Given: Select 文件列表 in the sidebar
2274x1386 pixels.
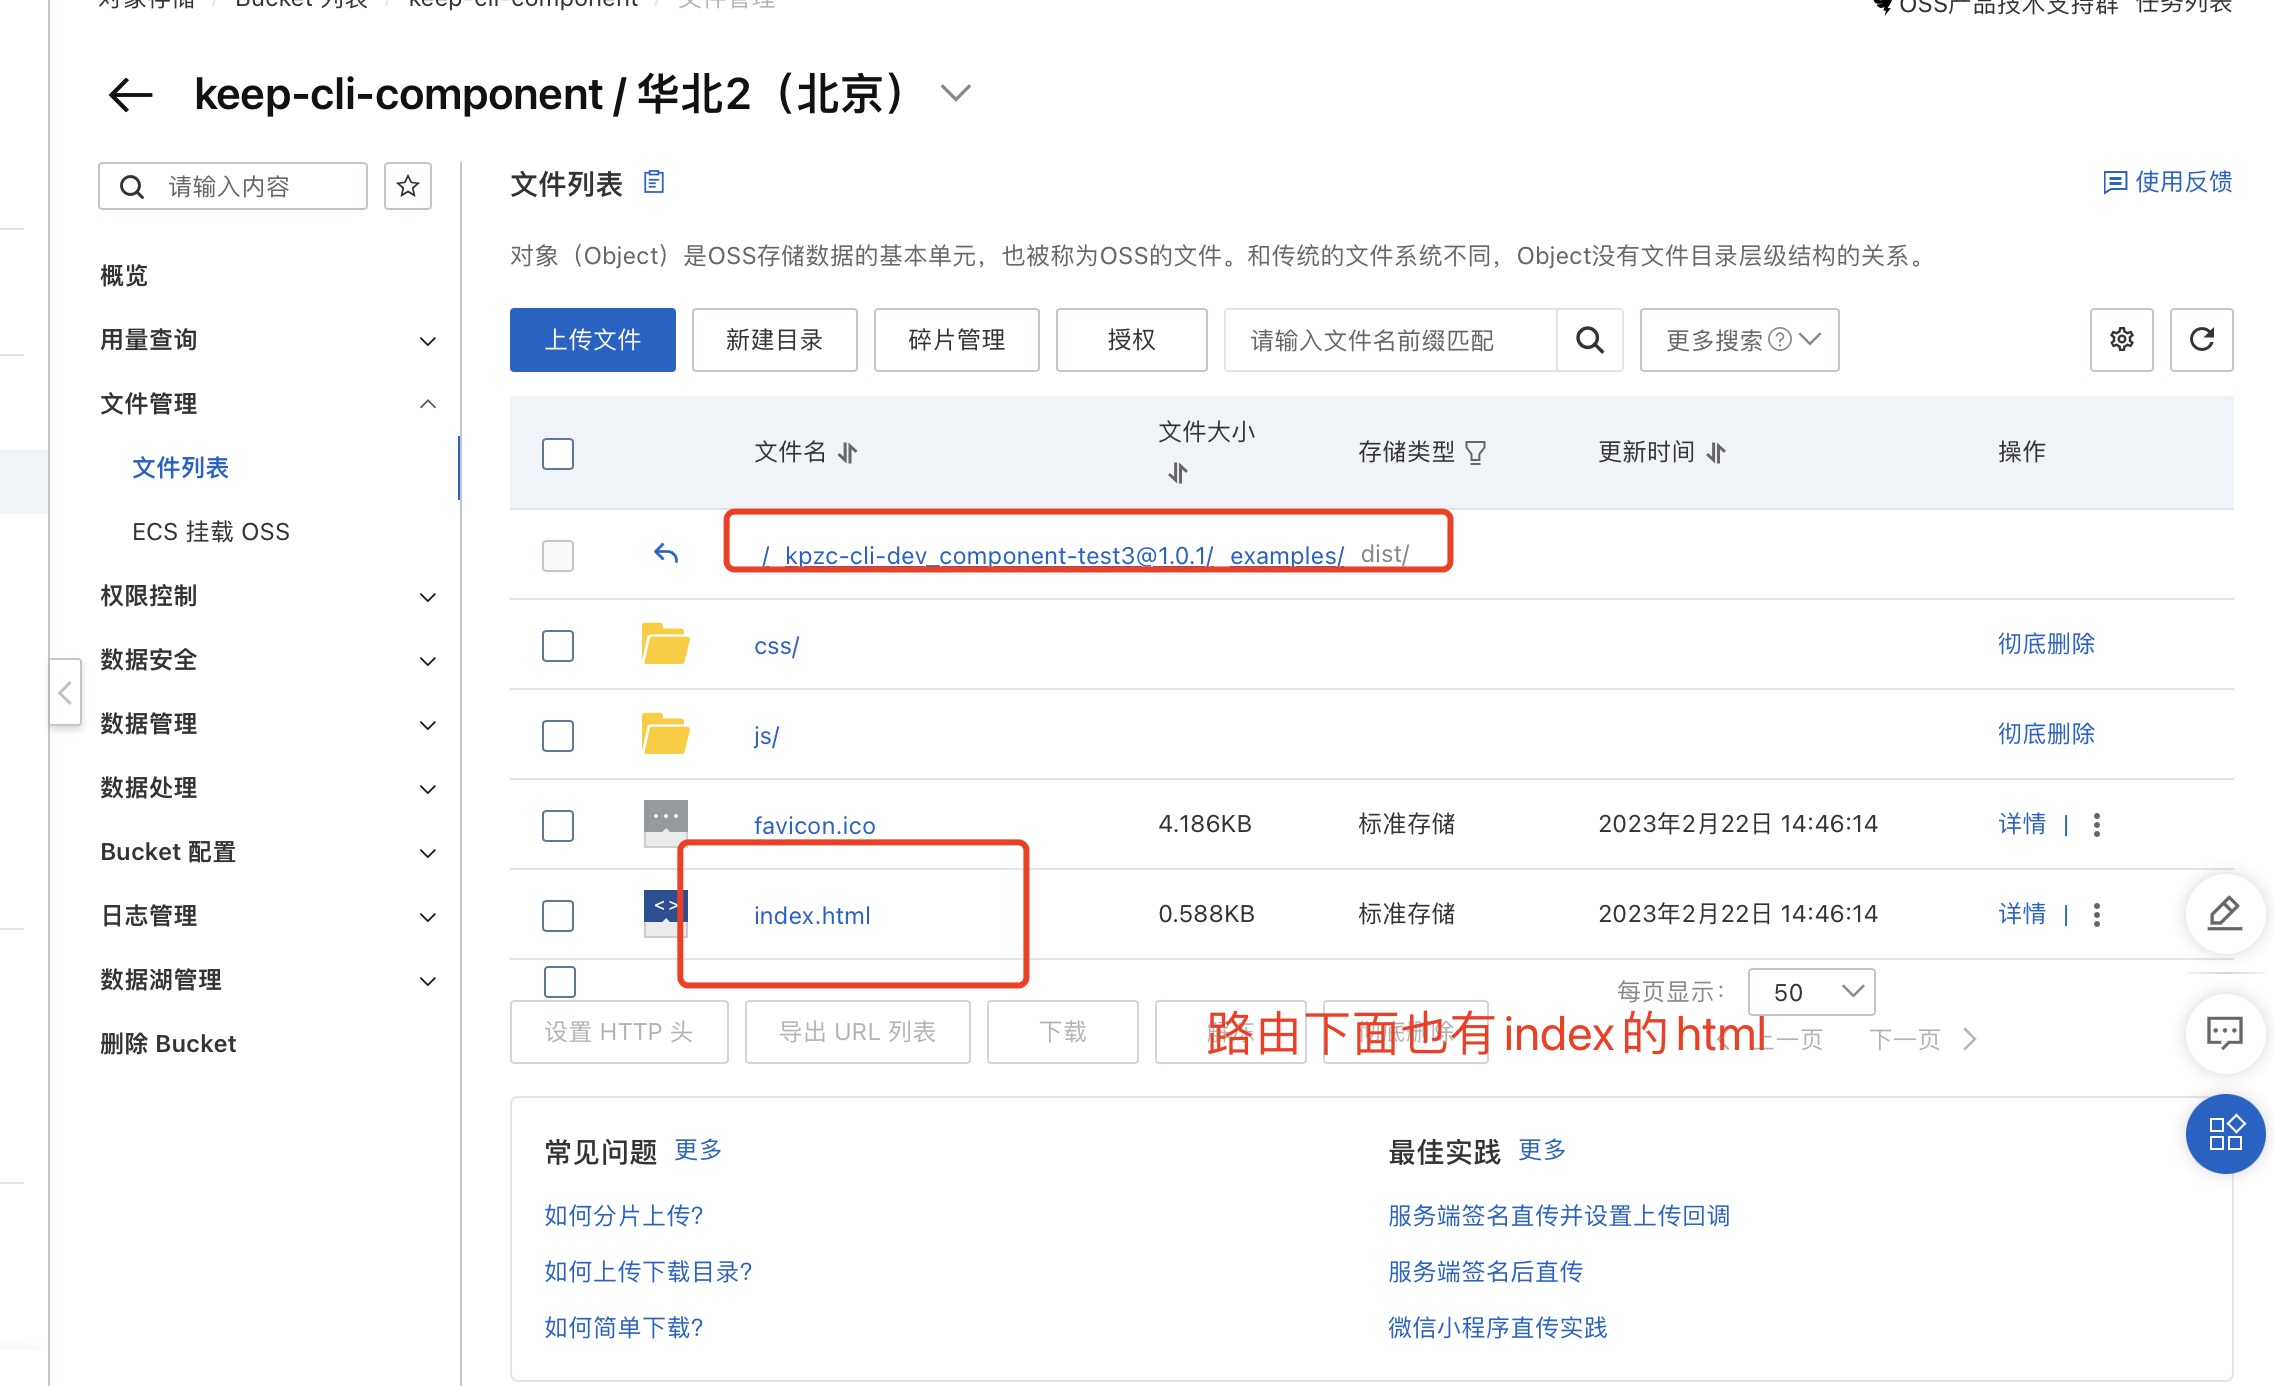Looking at the screenshot, I should 180,468.
